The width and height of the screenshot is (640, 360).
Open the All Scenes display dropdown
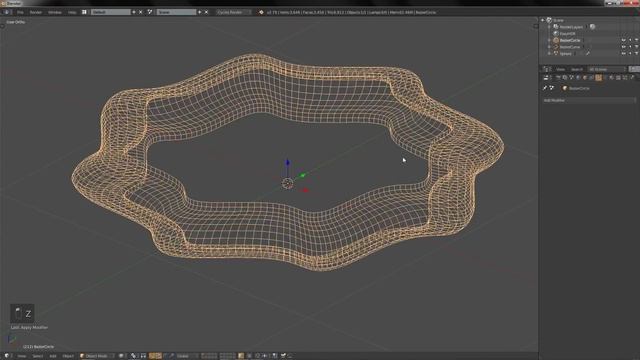607,69
